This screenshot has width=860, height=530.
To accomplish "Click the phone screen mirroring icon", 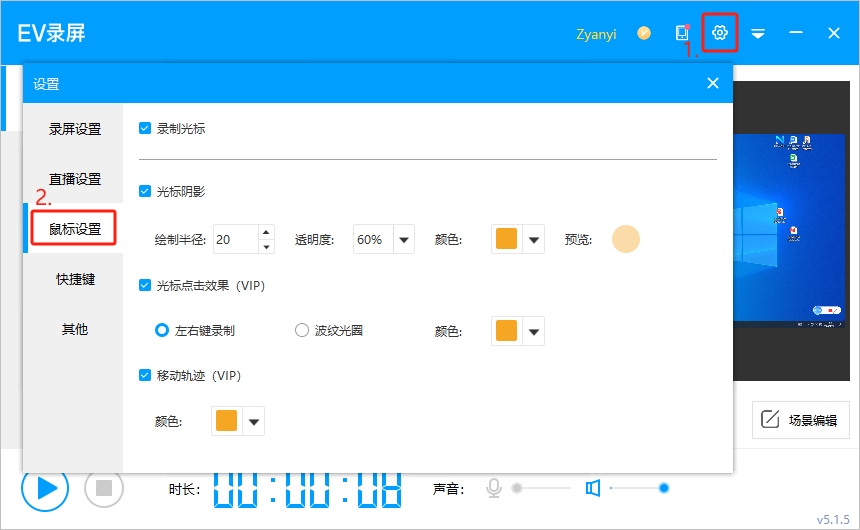I will (682, 33).
